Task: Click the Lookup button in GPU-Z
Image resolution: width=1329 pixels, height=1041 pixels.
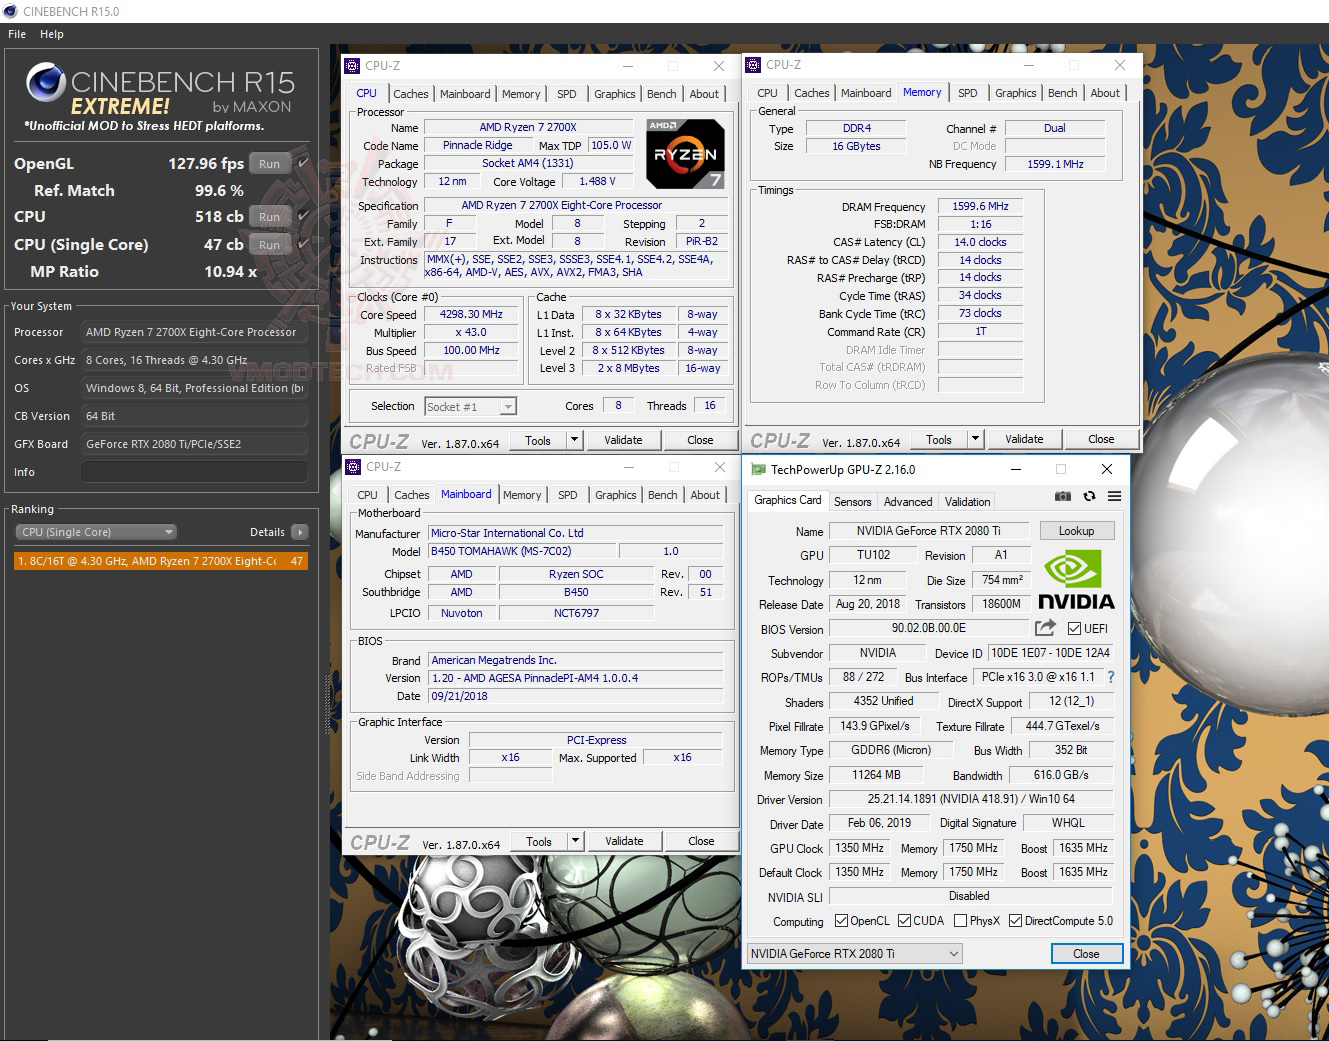Action: pos(1077,530)
